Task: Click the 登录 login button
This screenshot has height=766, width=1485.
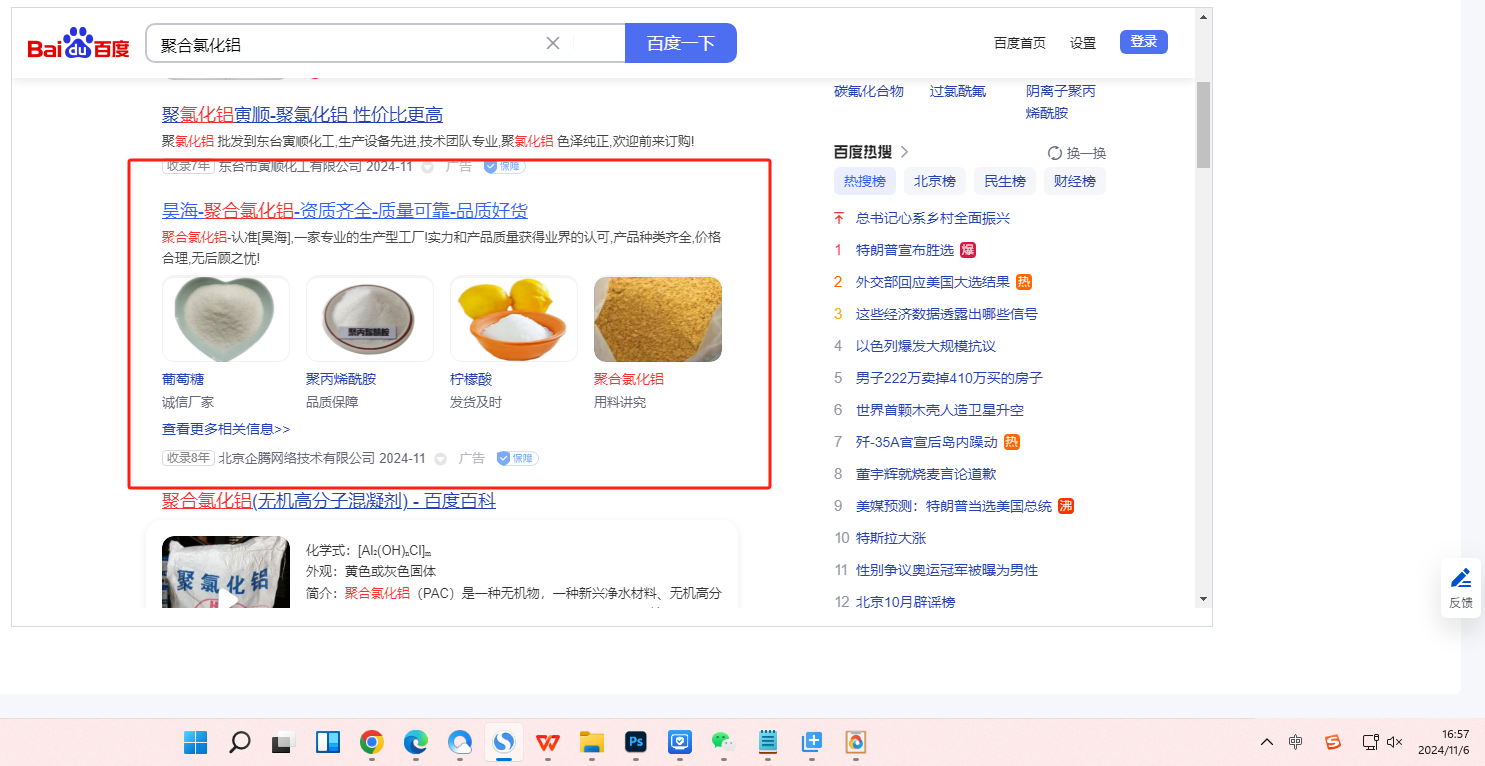Action: [1144, 42]
